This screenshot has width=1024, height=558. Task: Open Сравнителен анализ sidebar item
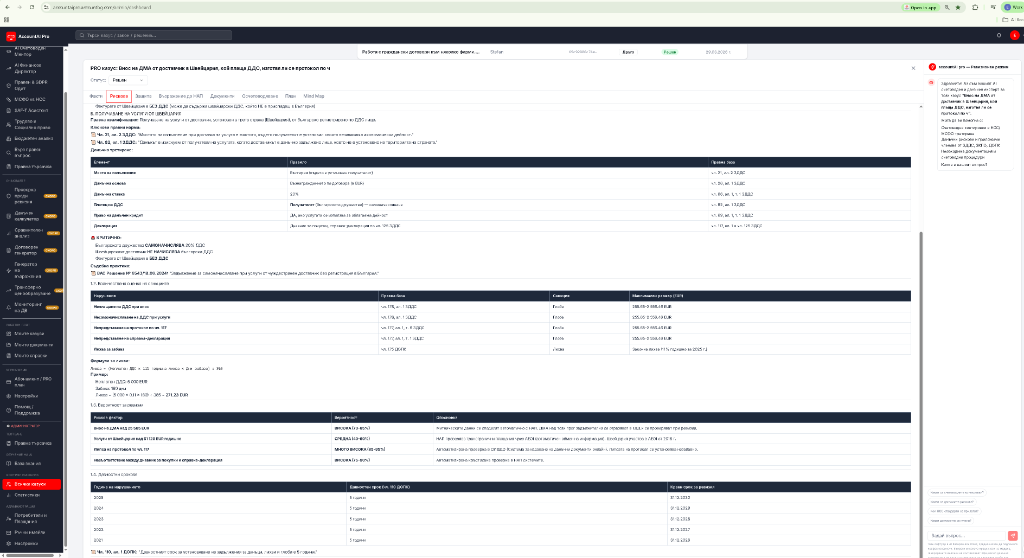point(29,233)
